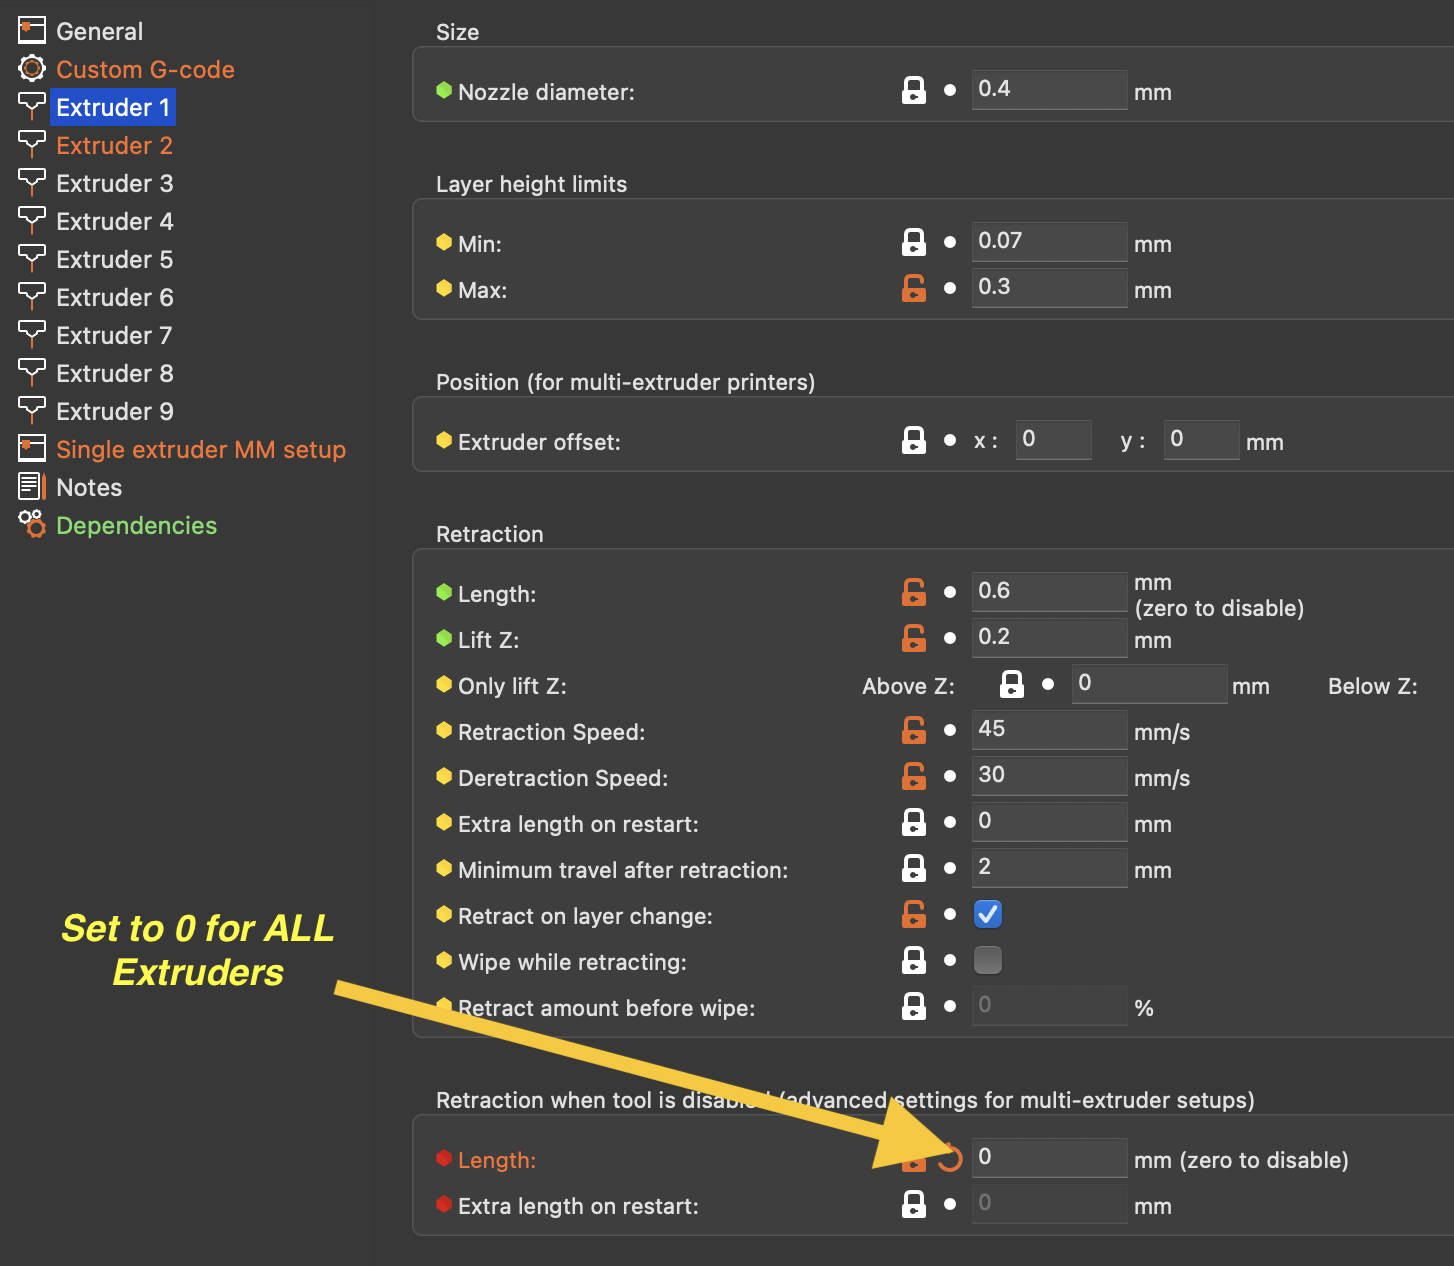Click the Deretraction Speed reset bullet

point(950,776)
